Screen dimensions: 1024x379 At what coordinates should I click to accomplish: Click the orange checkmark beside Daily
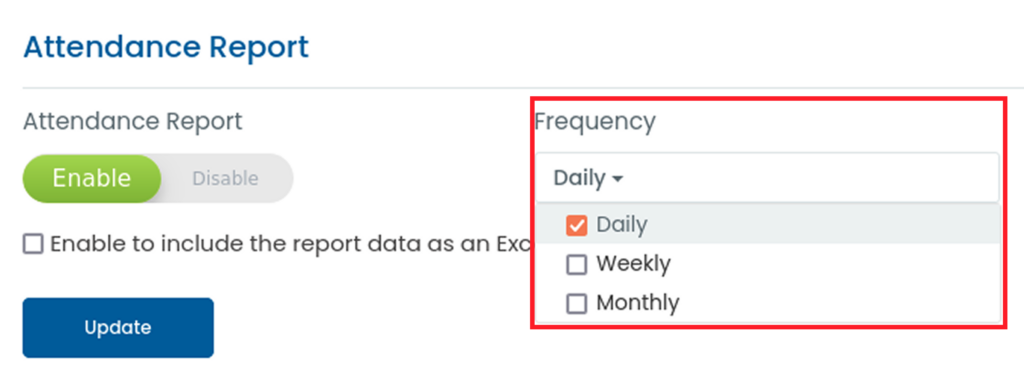coord(577,225)
